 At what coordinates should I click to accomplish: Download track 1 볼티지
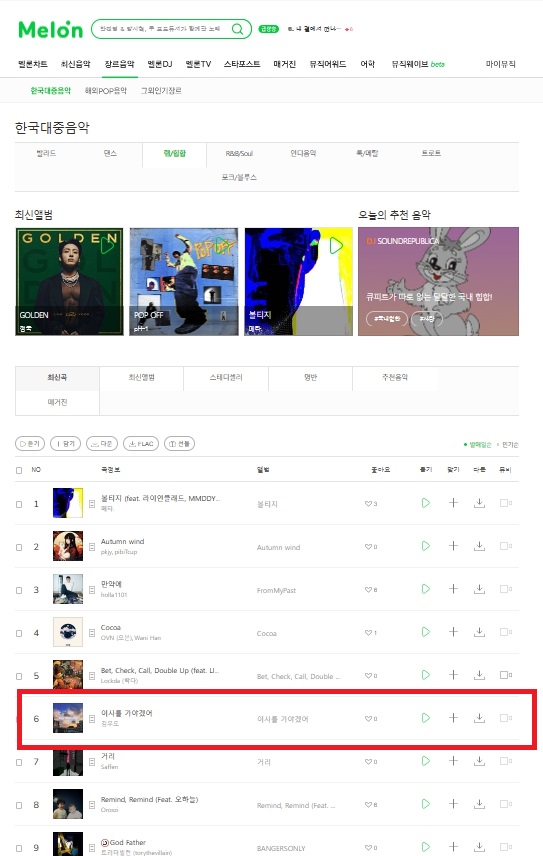click(x=479, y=503)
